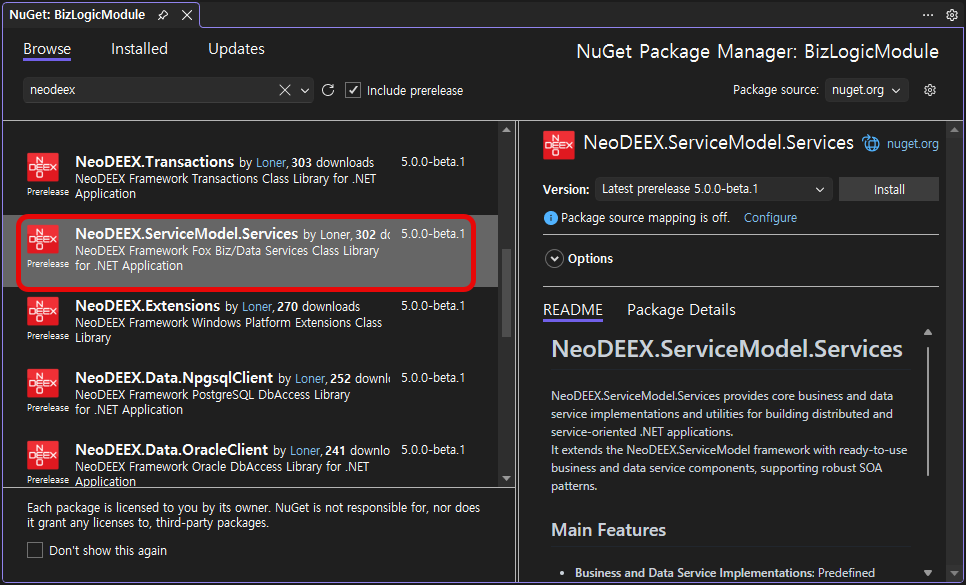This screenshot has width=966, height=585.
Task: Clear the neodeex search text
Action: (285, 90)
